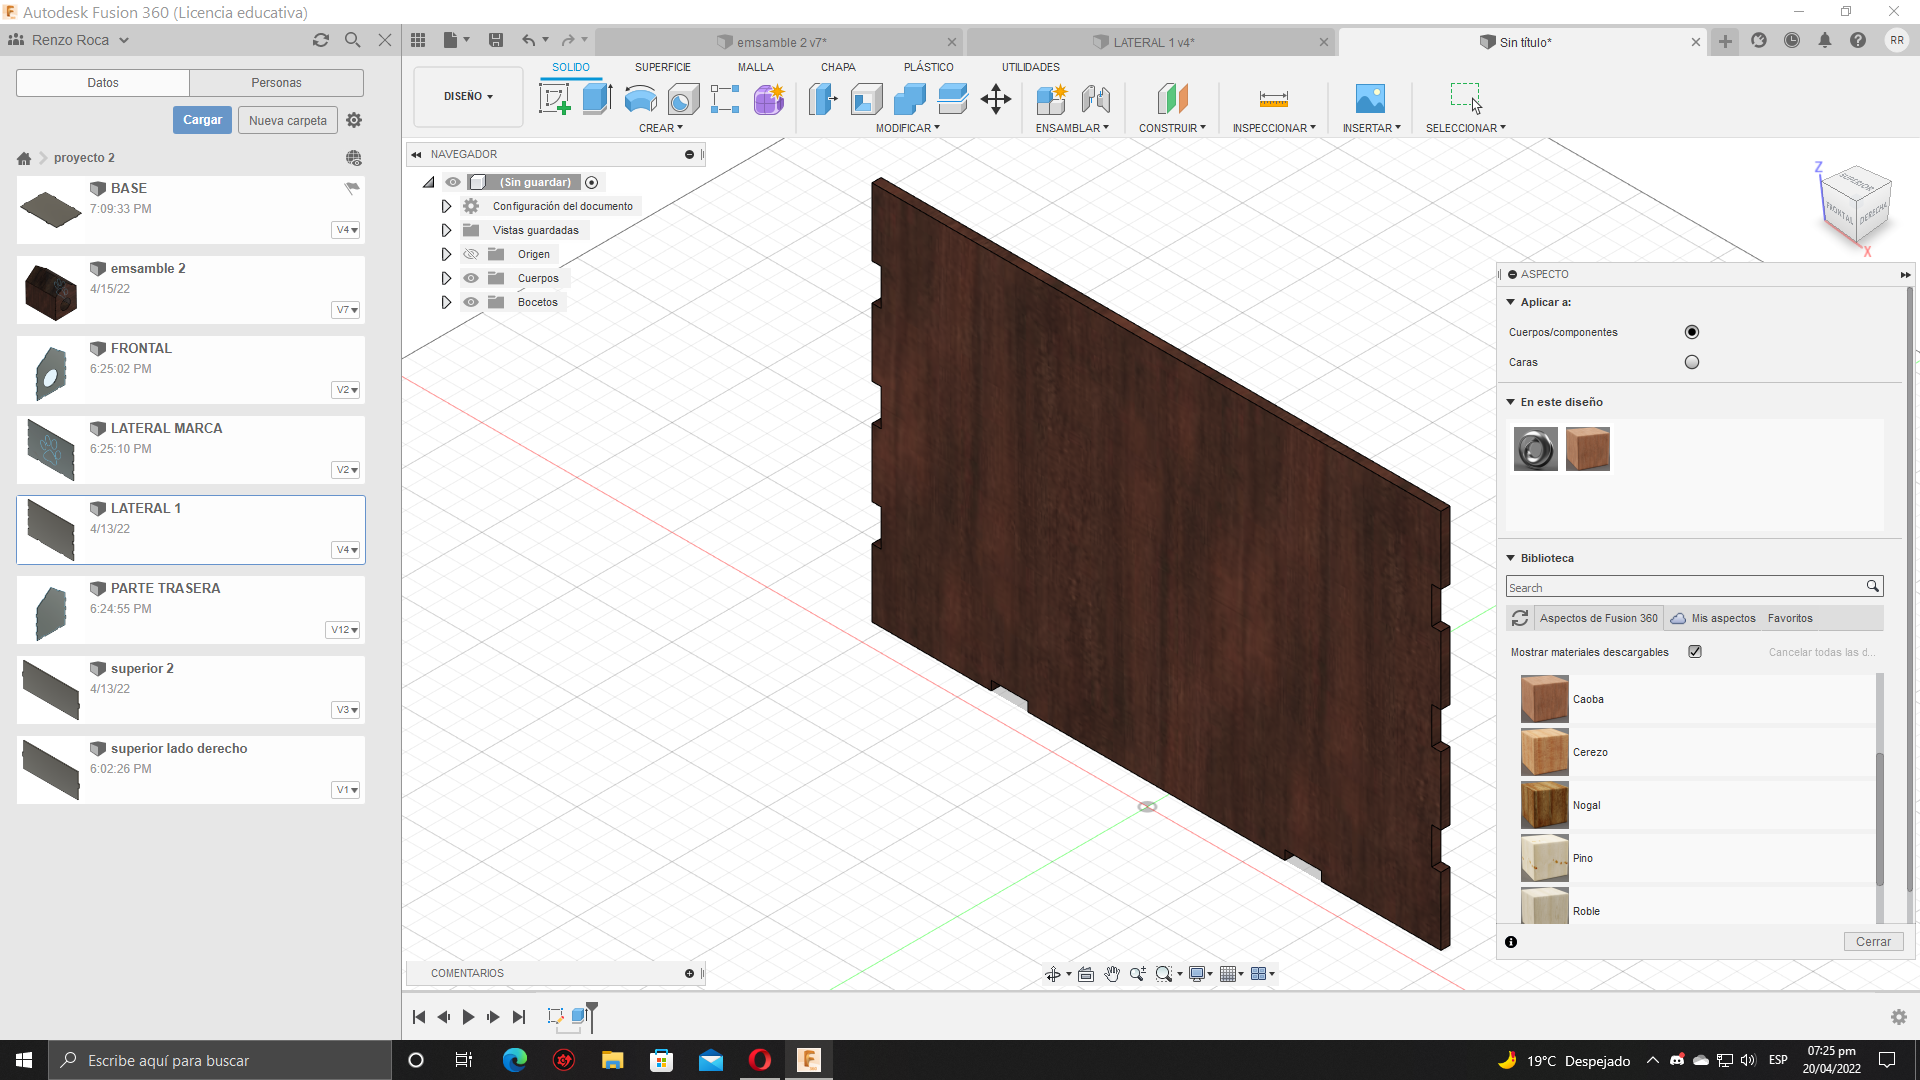Expand the Cuerpos tree item
The width and height of the screenshot is (1920, 1080).
446,278
